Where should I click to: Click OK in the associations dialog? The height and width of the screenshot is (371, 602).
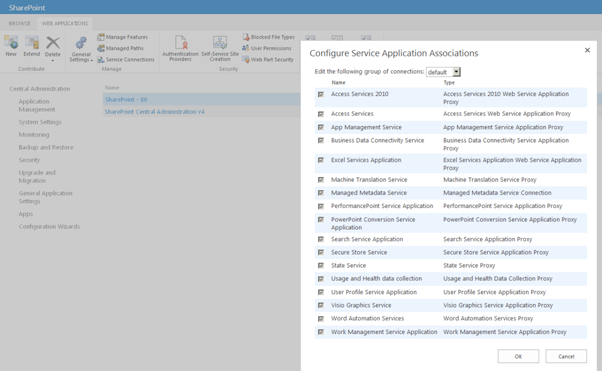(x=518, y=356)
